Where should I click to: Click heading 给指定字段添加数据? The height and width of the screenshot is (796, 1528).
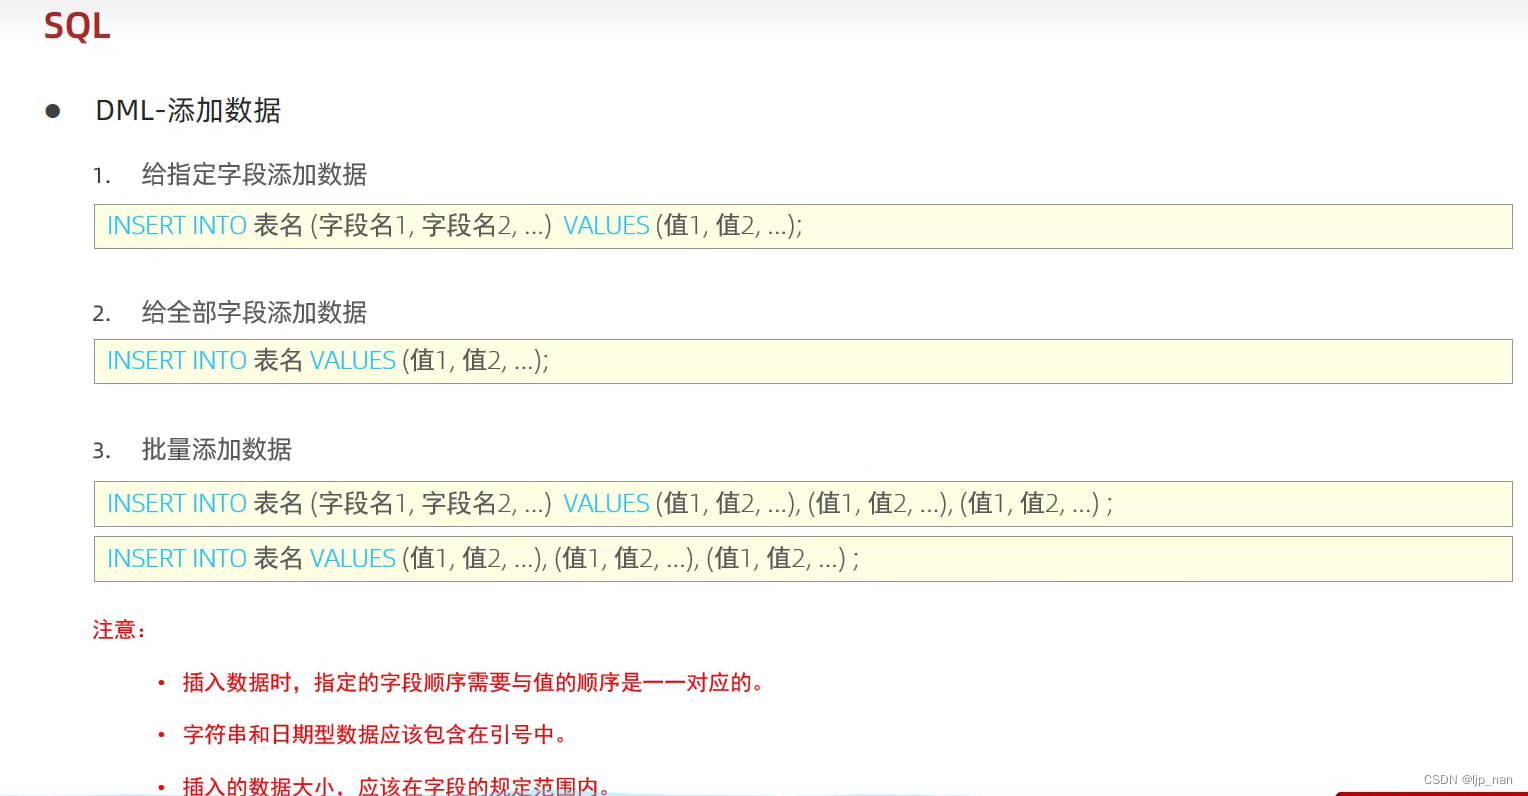tap(254, 175)
